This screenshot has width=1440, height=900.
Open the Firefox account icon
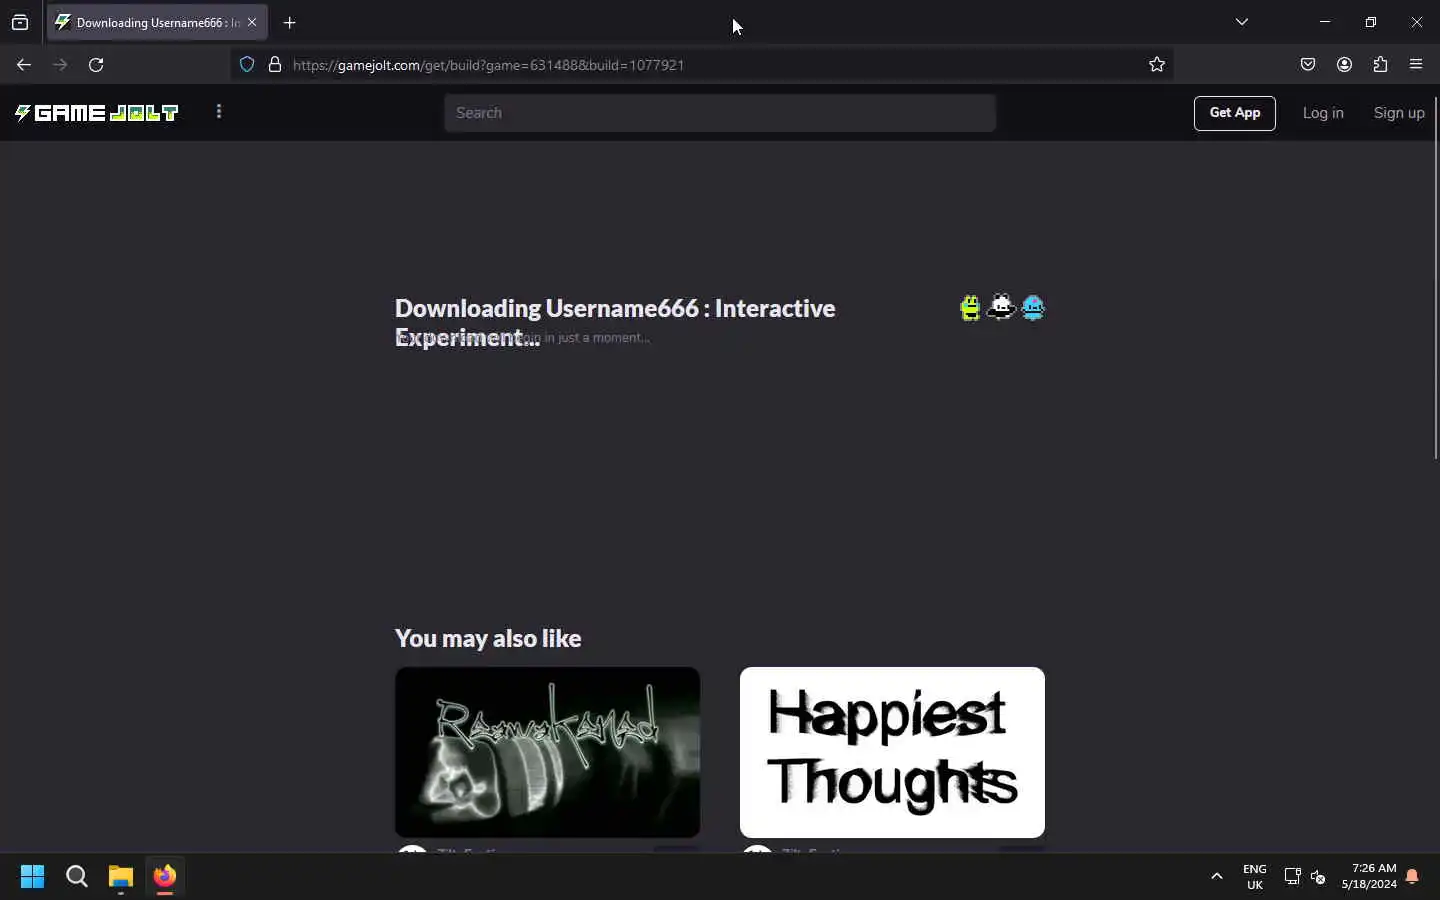coord(1344,65)
